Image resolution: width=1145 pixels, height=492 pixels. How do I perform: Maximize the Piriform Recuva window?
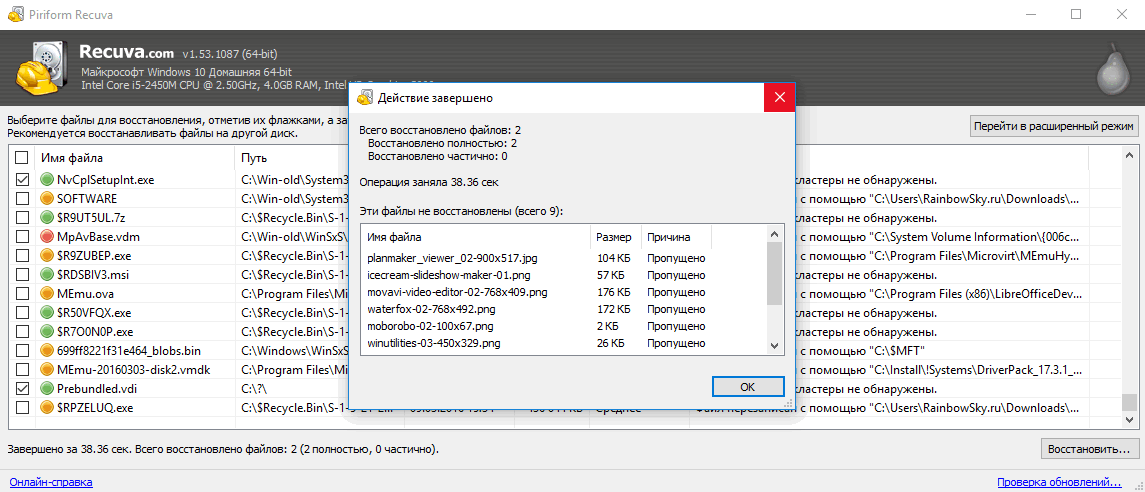[1076, 14]
